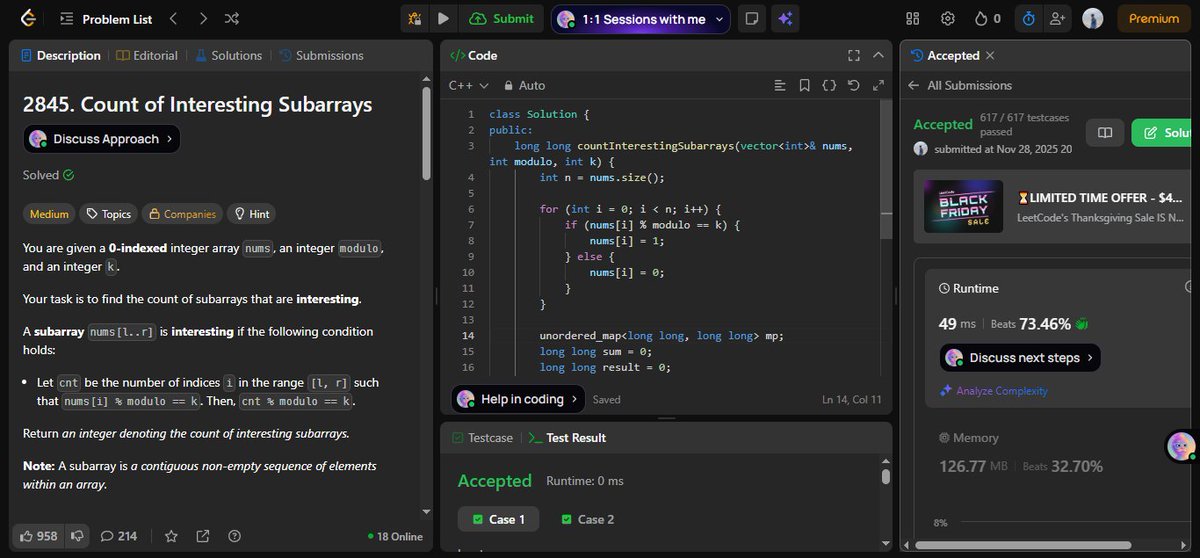Open settings gear icon

(x=947, y=18)
